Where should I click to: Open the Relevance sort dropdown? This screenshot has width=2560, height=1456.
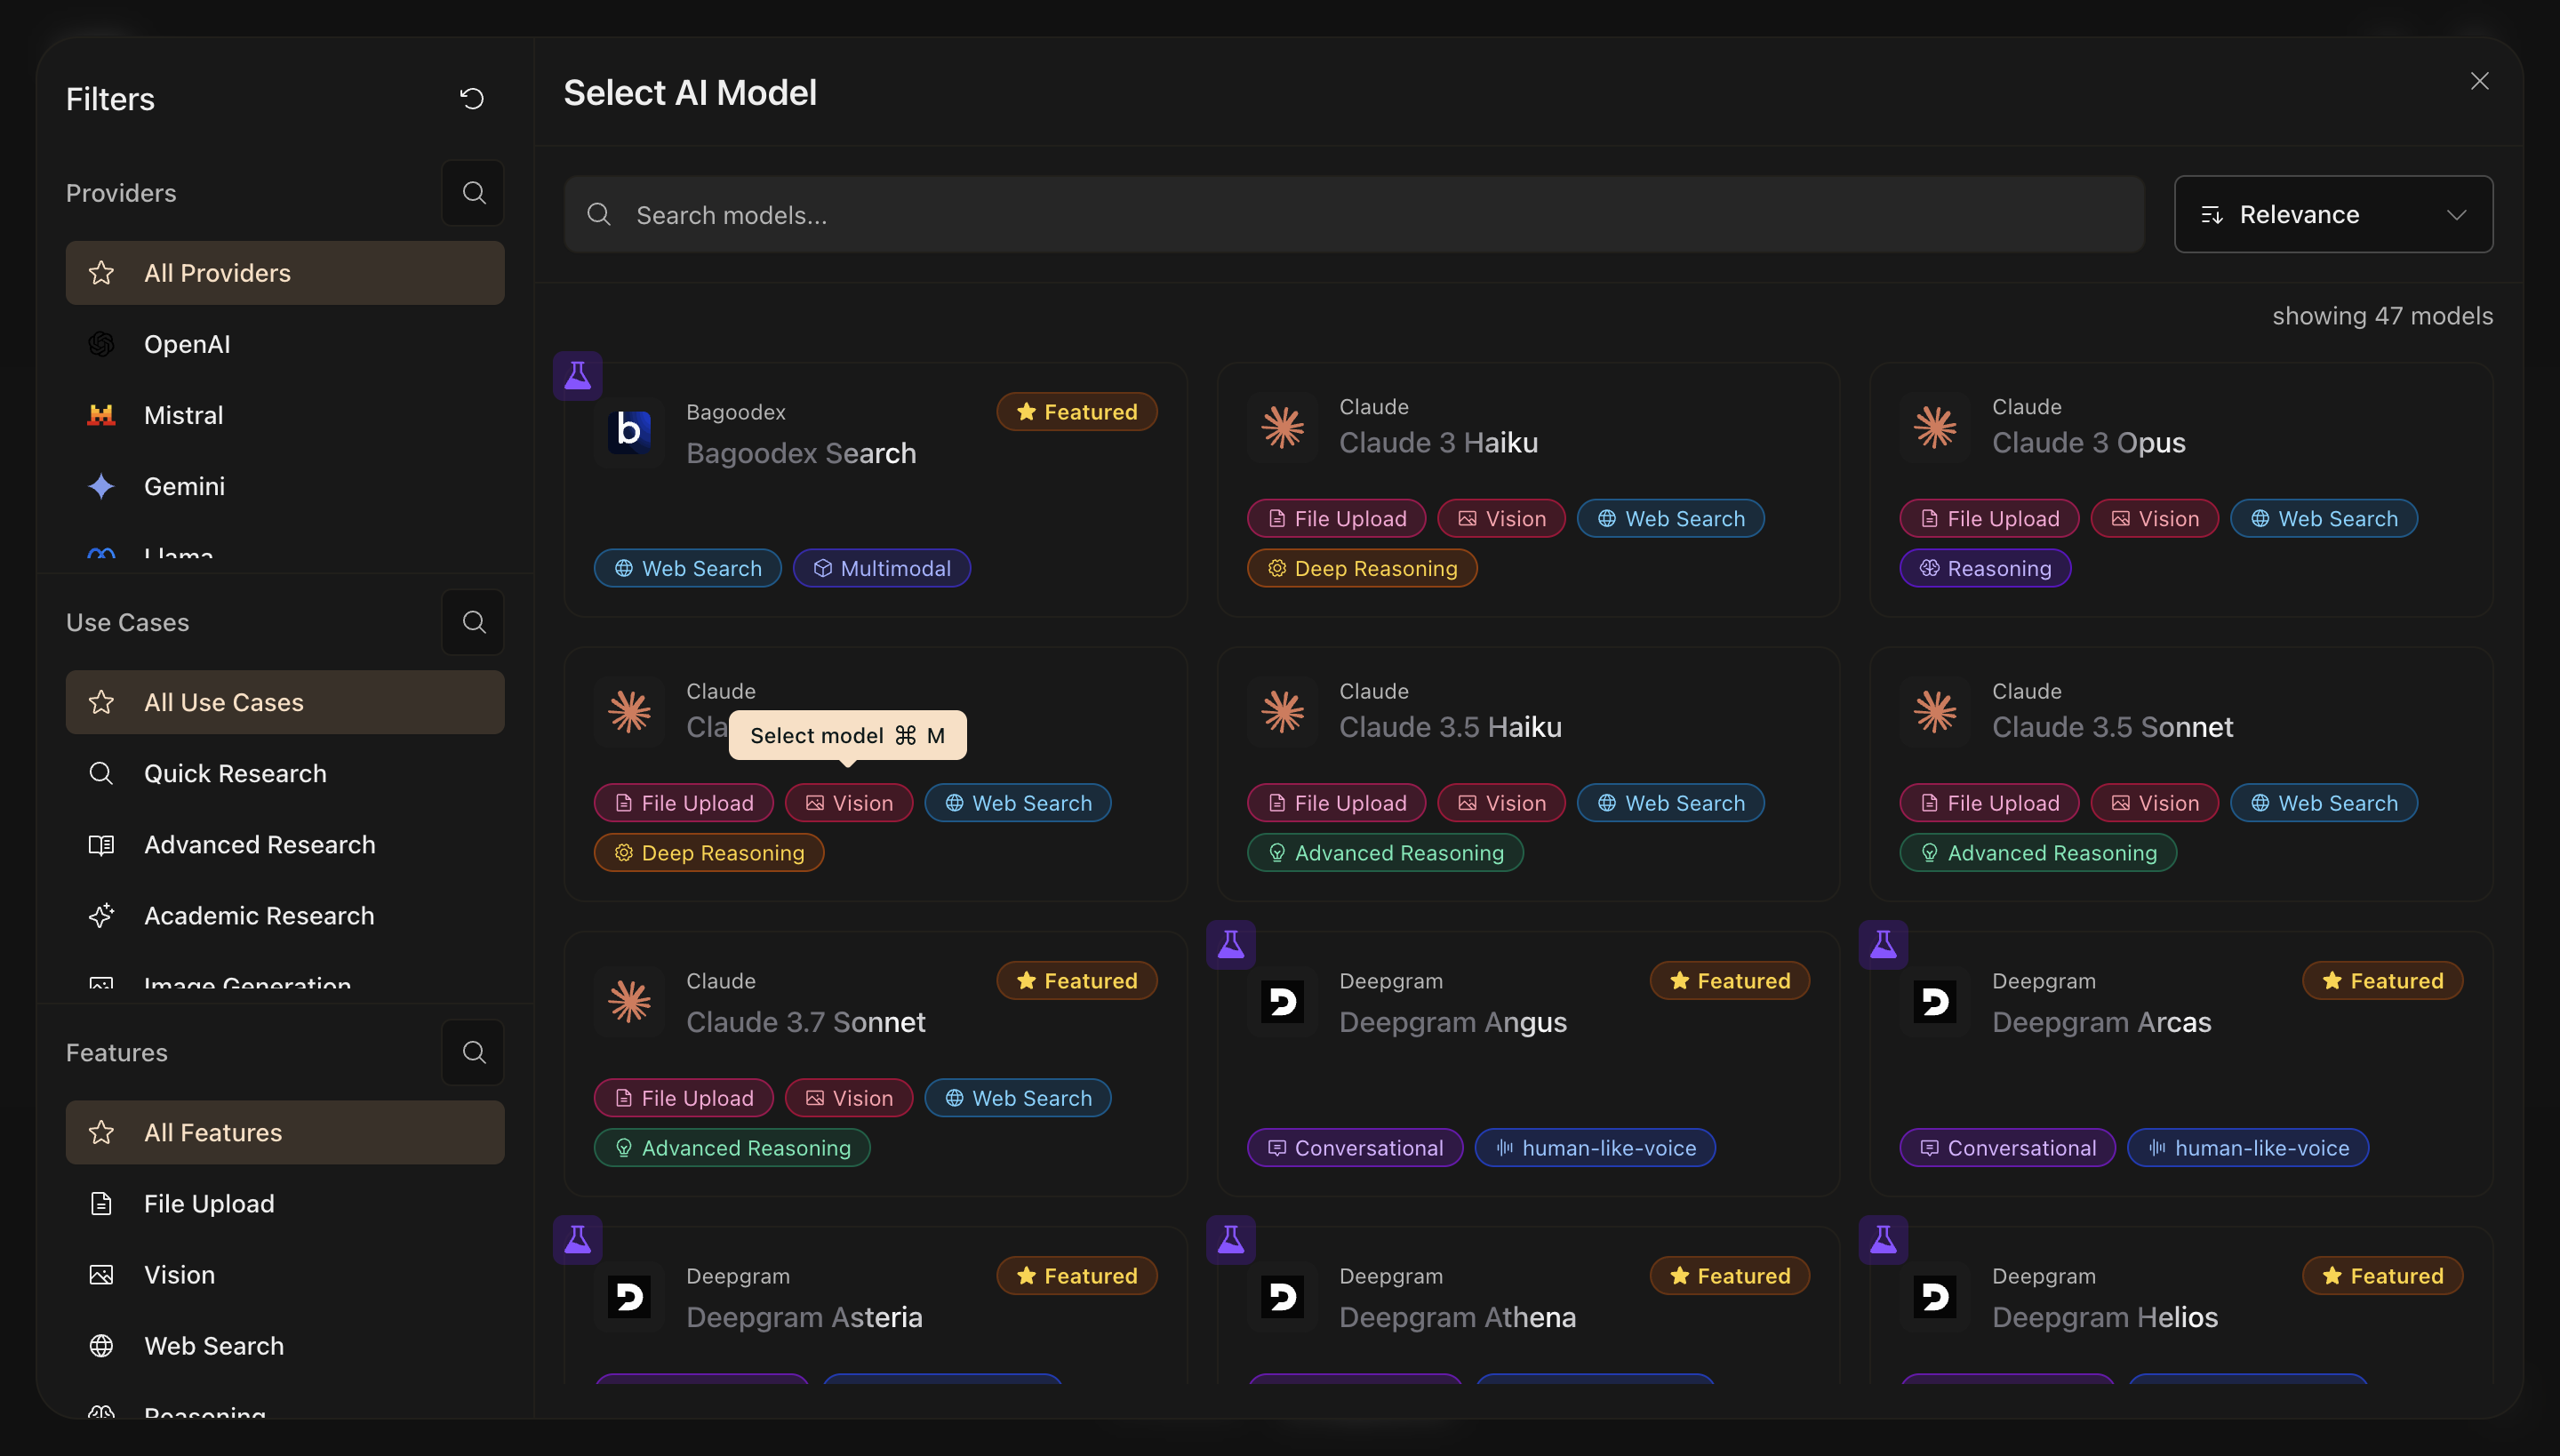click(x=2332, y=215)
